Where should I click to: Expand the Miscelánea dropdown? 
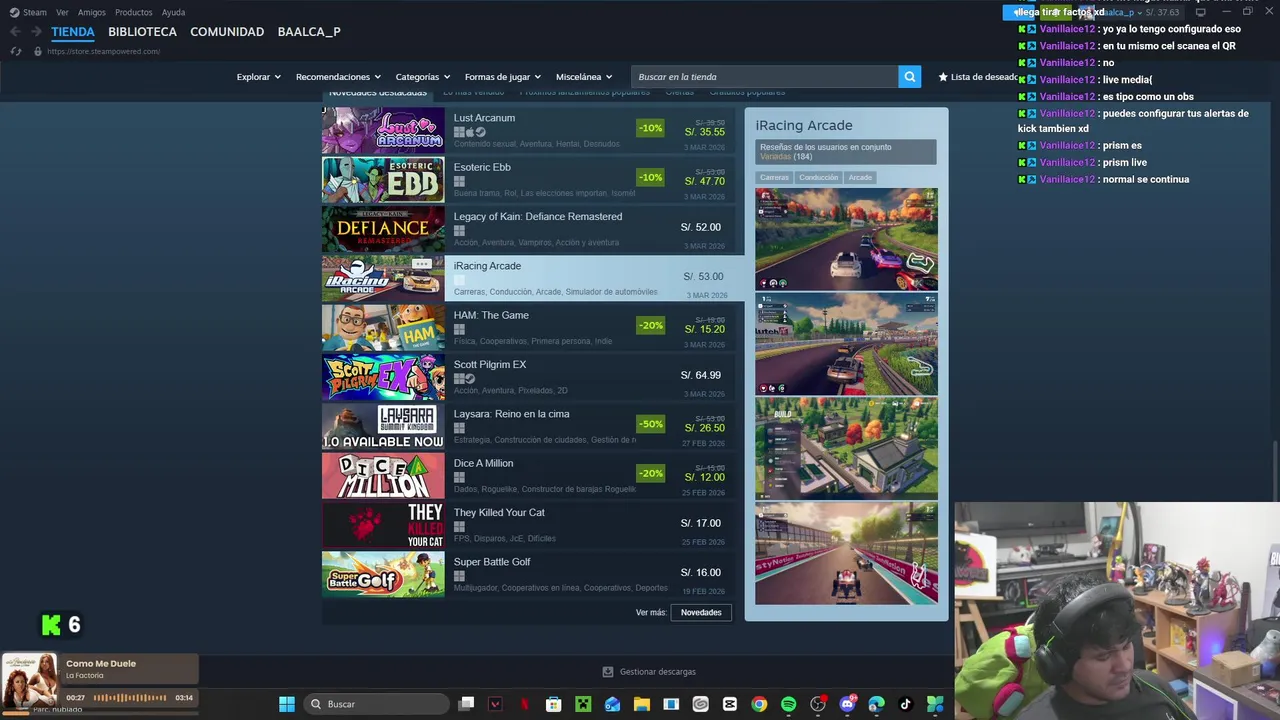(584, 77)
